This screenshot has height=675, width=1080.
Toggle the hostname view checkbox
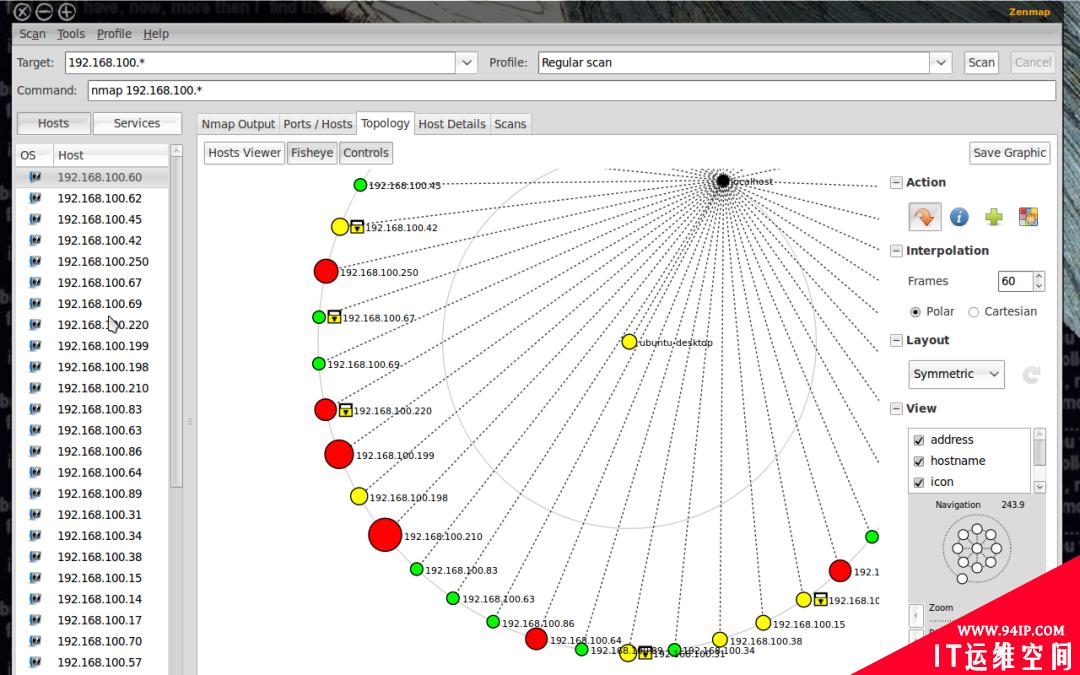pos(918,461)
